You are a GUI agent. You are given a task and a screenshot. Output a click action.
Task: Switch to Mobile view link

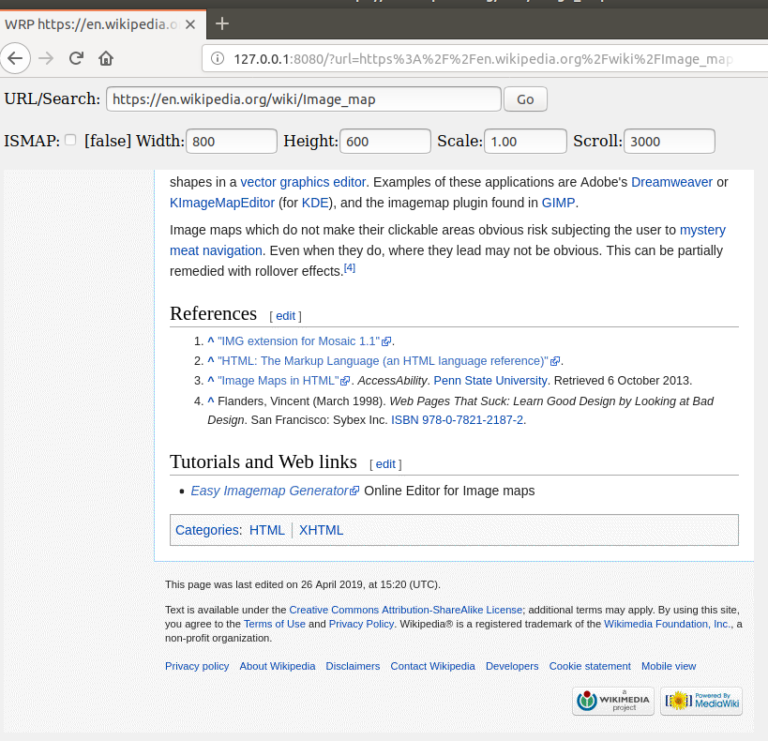click(x=669, y=667)
